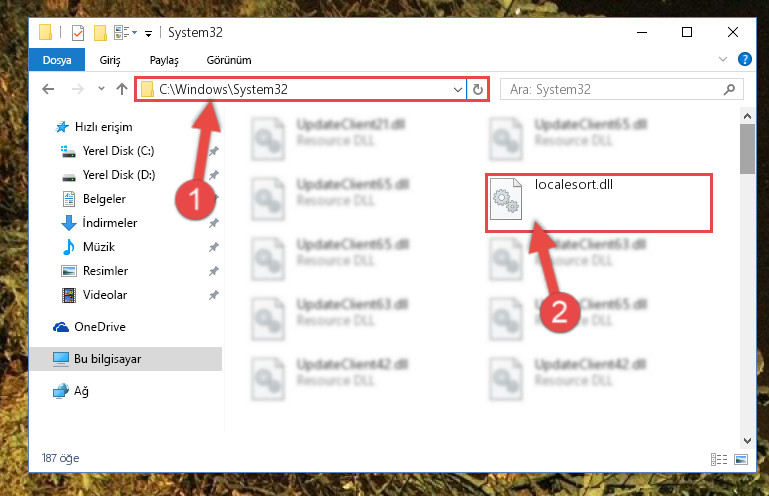Click the Back navigation arrow
The width and height of the screenshot is (769, 496).
[48, 89]
